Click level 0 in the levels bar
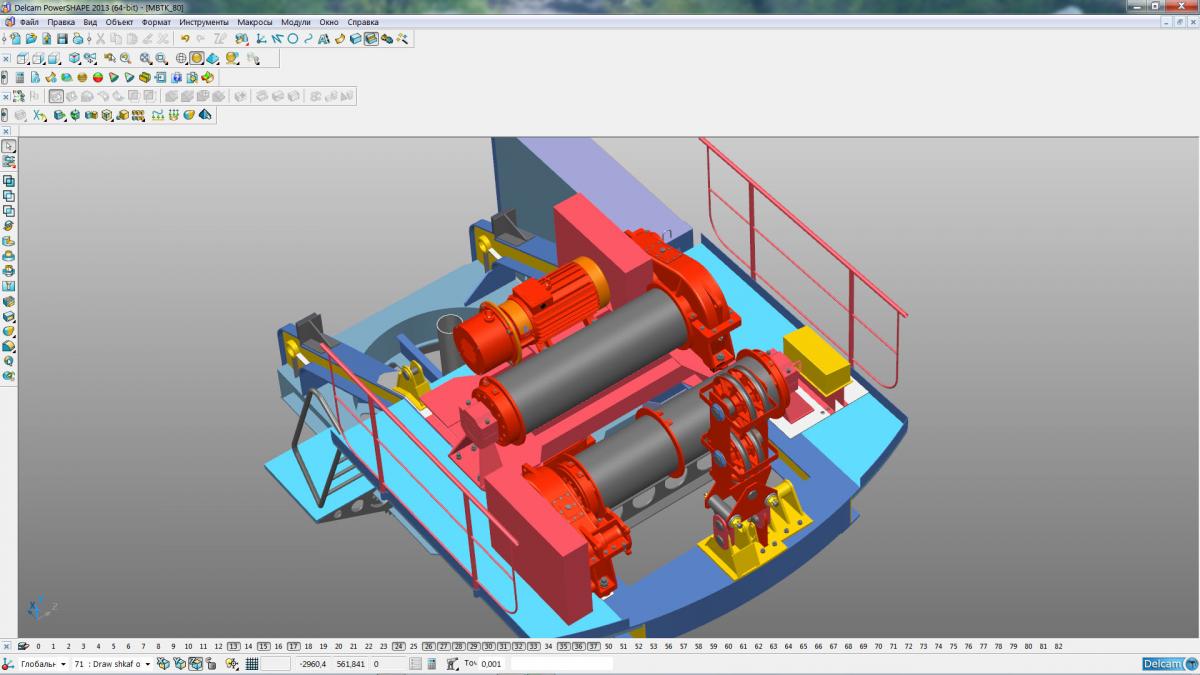The height and width of the screenshot is (675, 1200). pyautogui.click(x=38, y=647)
